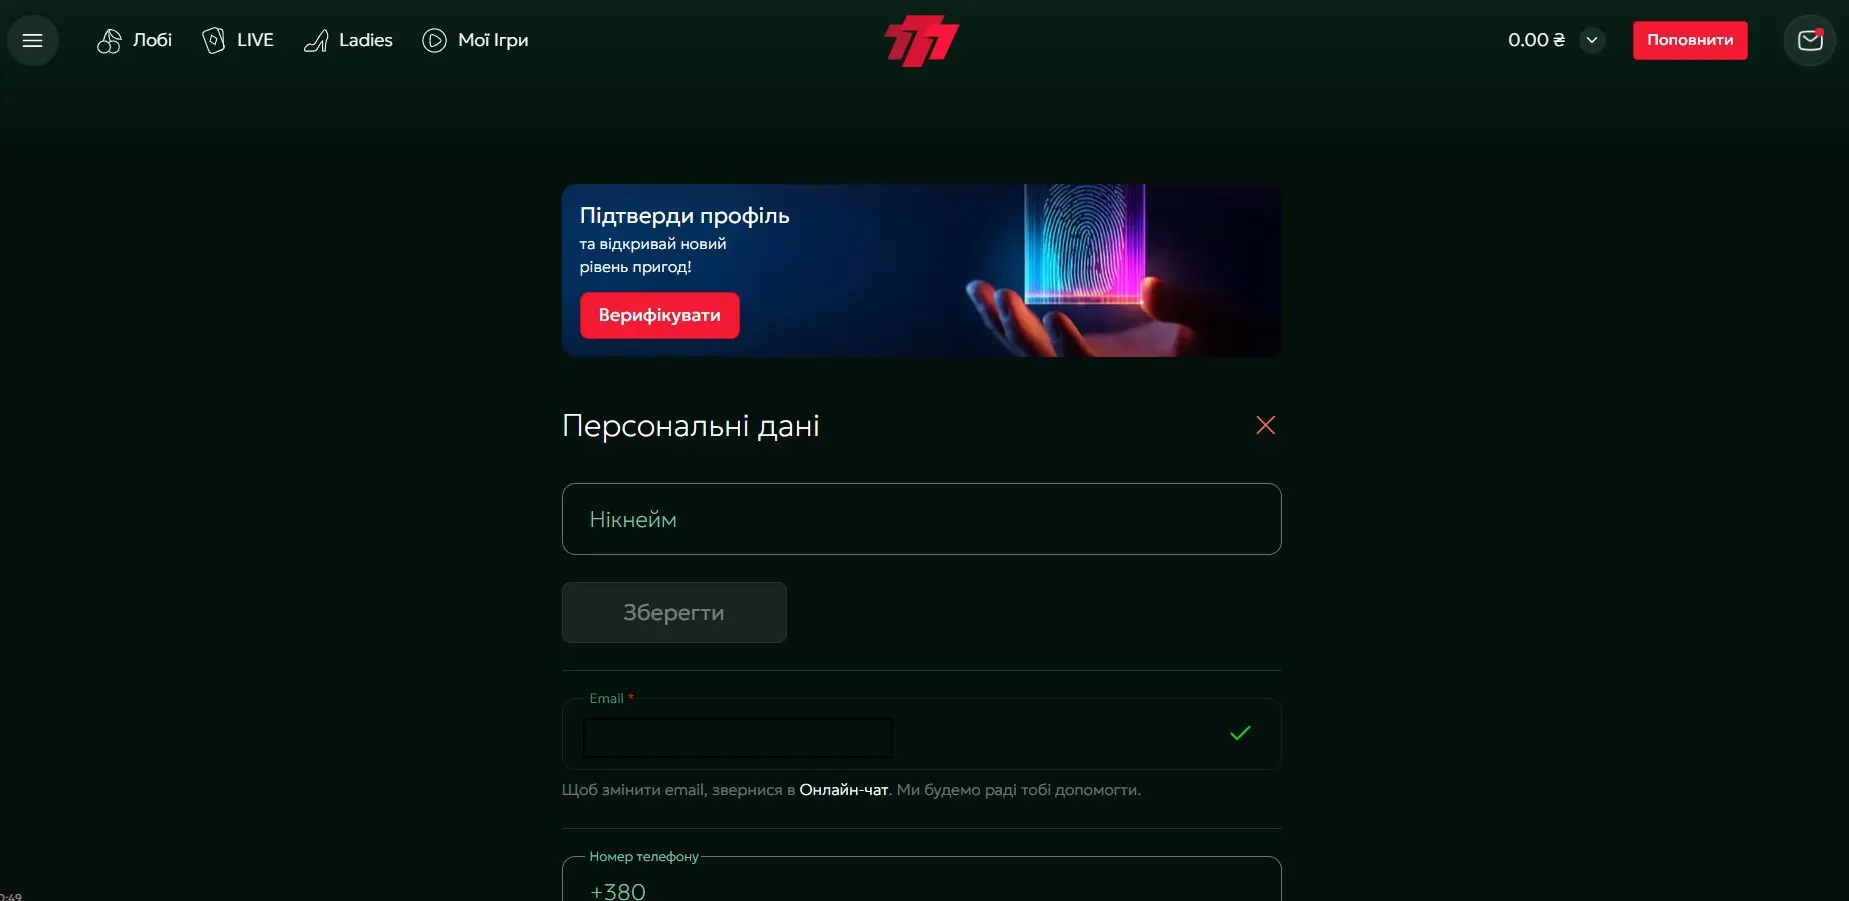Expand the balance dropdown chevron

(1592, 40)
